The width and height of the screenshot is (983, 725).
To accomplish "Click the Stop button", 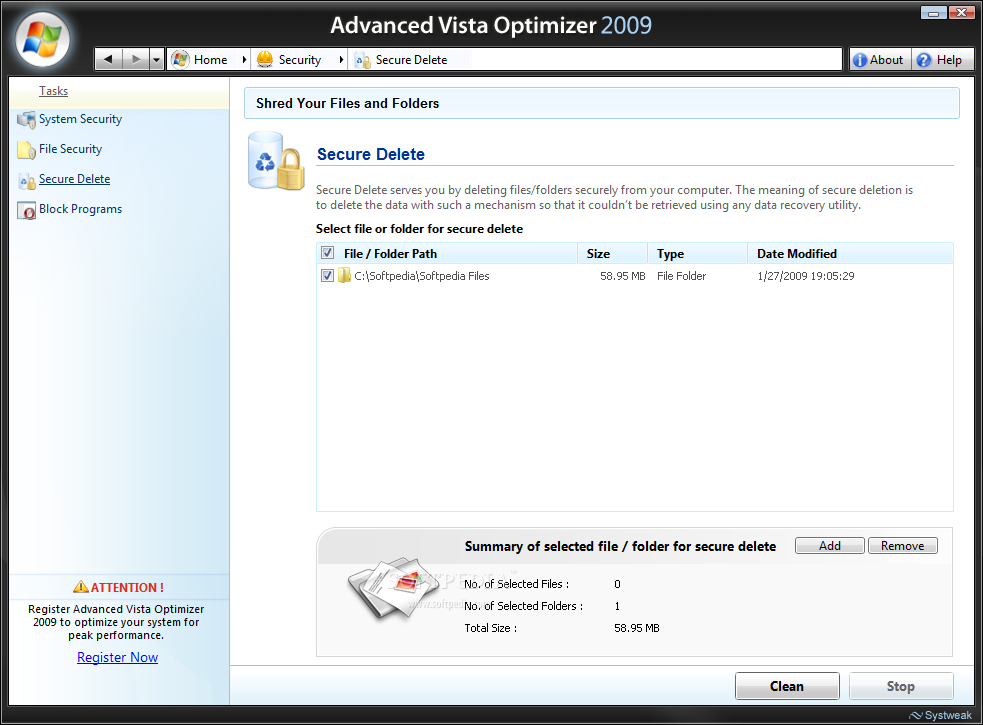I will [x=901, y=686].
